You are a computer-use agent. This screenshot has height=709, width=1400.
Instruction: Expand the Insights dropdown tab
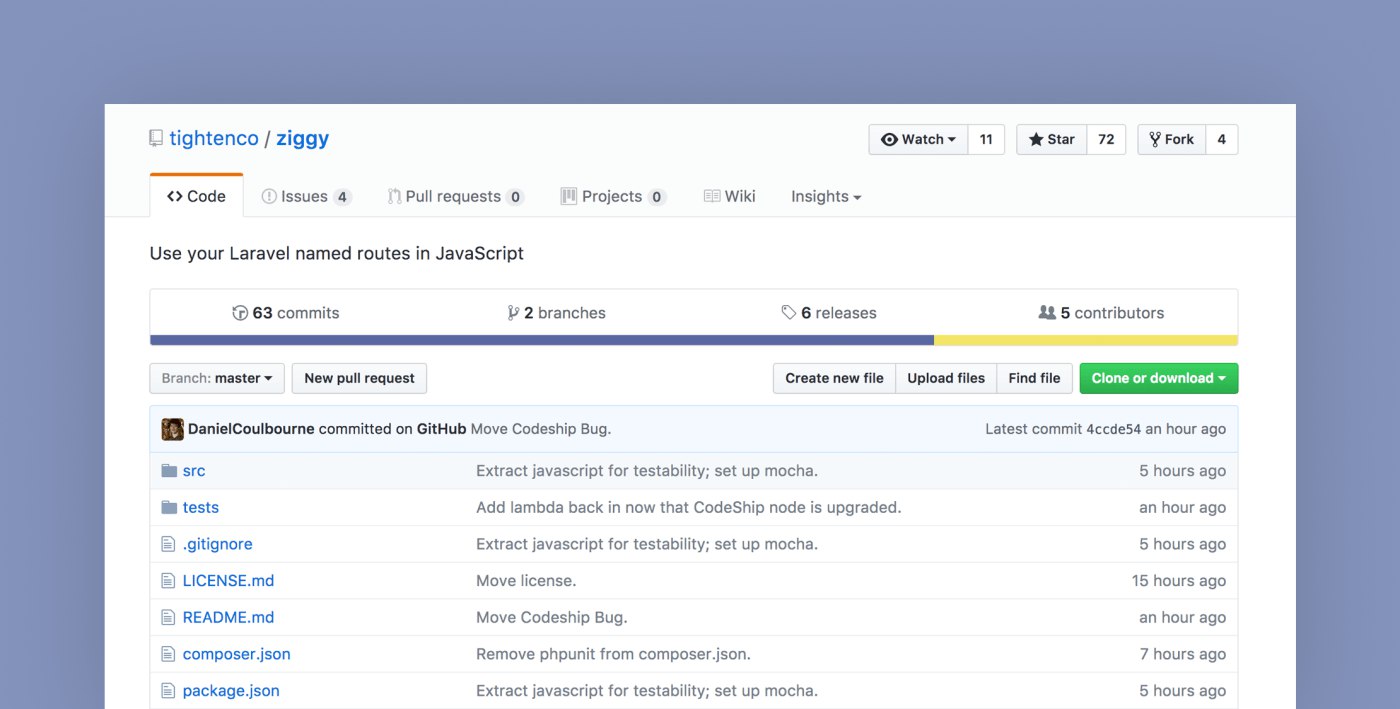pyautogui.click(x=826, y=197)
